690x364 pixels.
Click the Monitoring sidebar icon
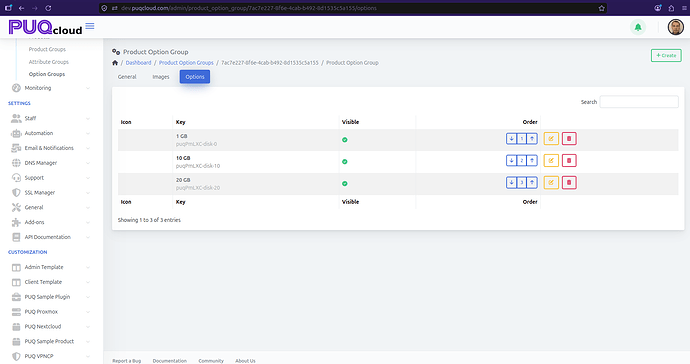(x=16, y=88)
